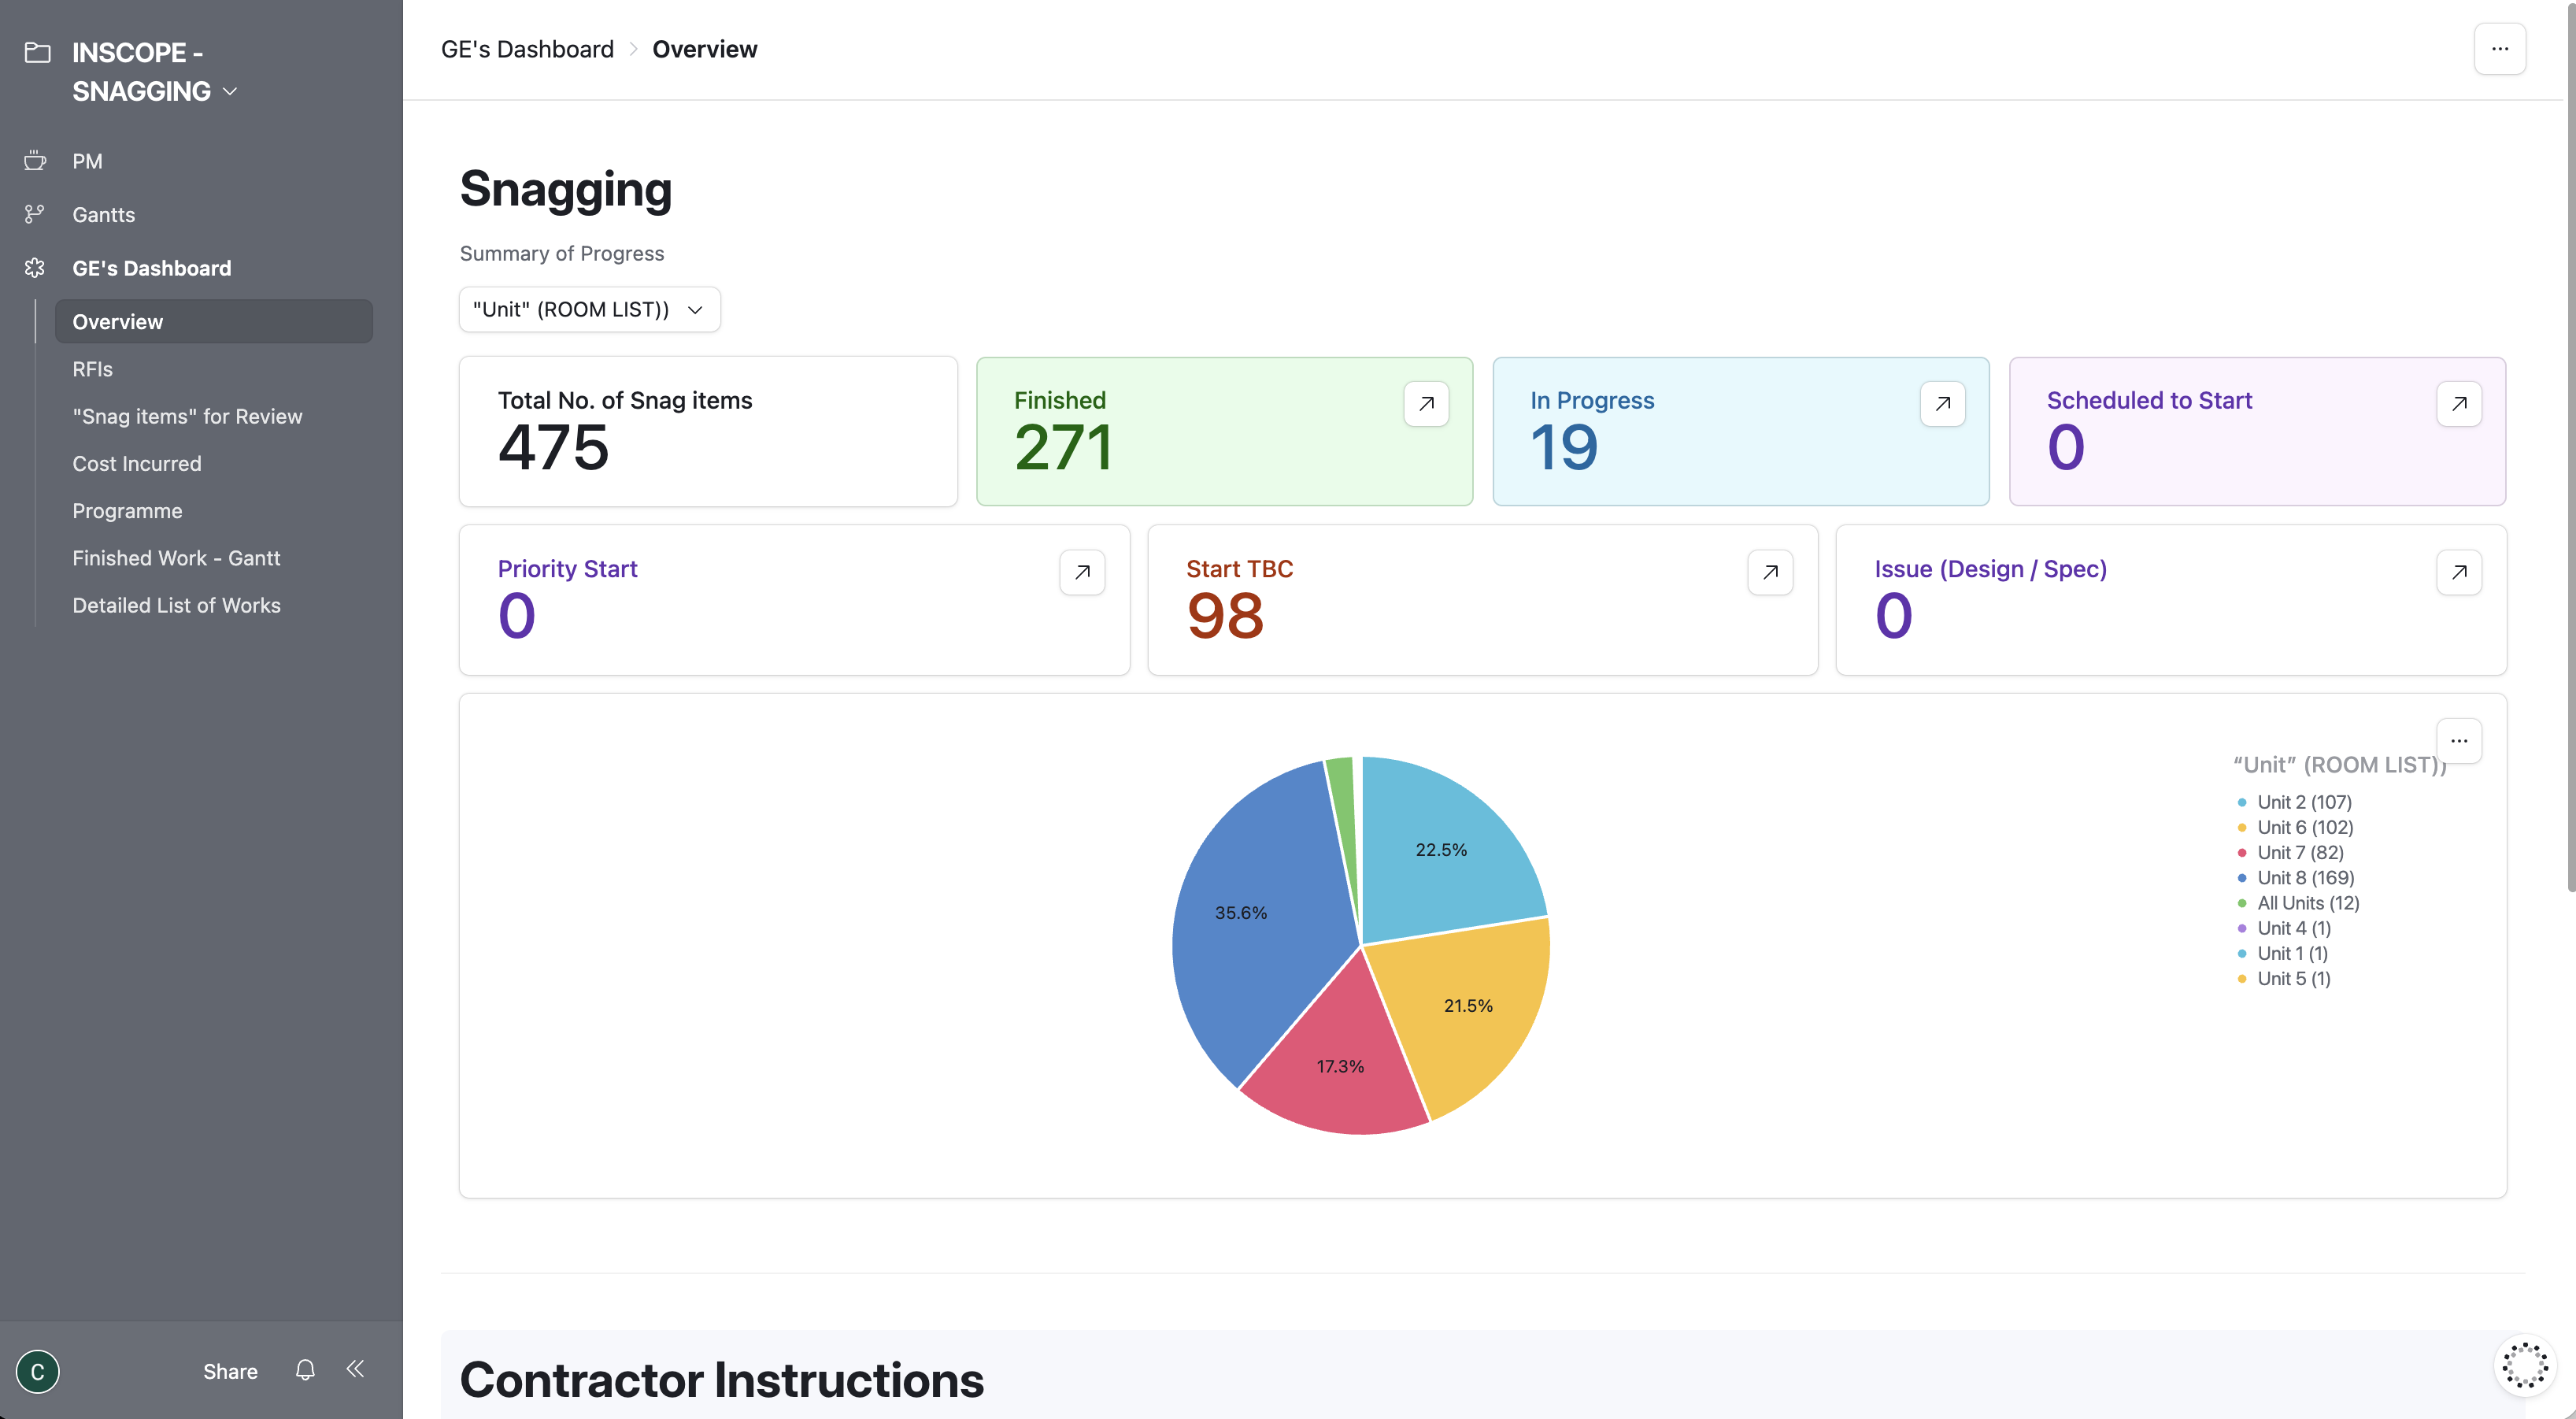Open Finished Work - Gantt page
Screen dimensions: 2576x1419
[x=176, y=558]
